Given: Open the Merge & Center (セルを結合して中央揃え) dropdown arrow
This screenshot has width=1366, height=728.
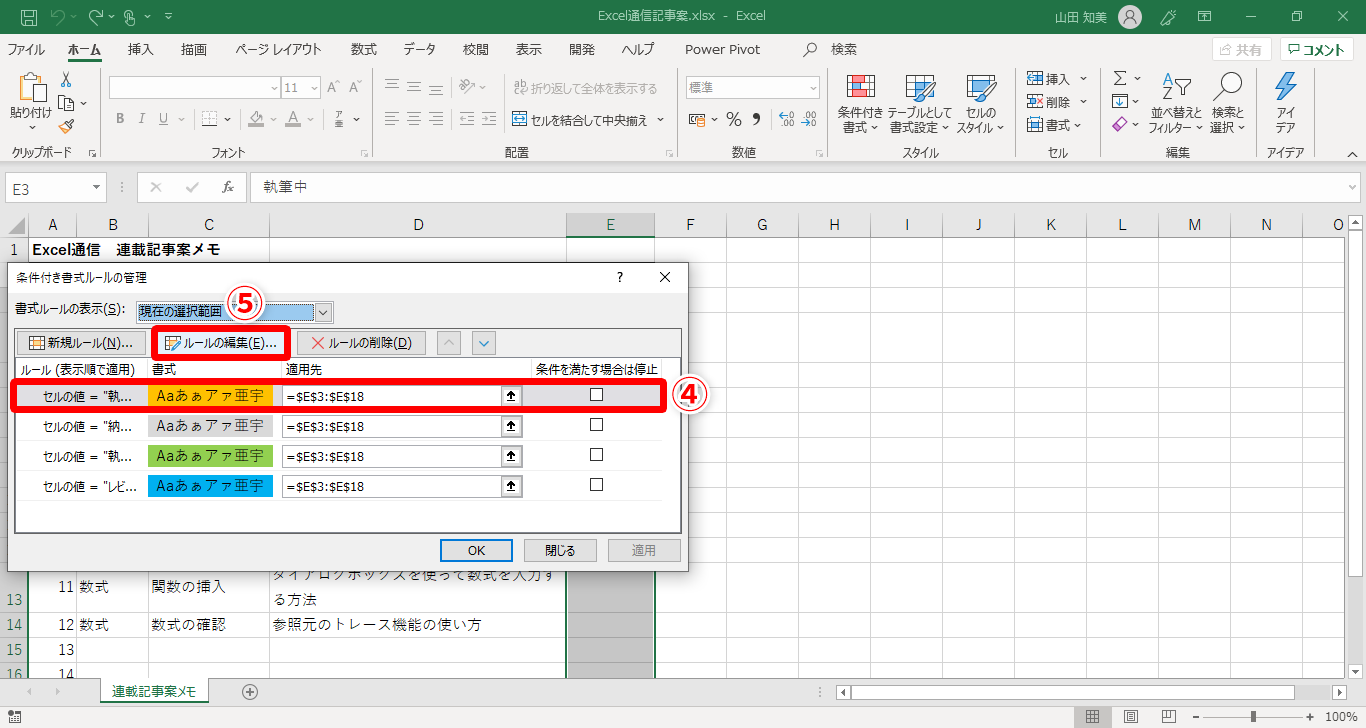Looking at the screenshot, I should tap(661, 120).
